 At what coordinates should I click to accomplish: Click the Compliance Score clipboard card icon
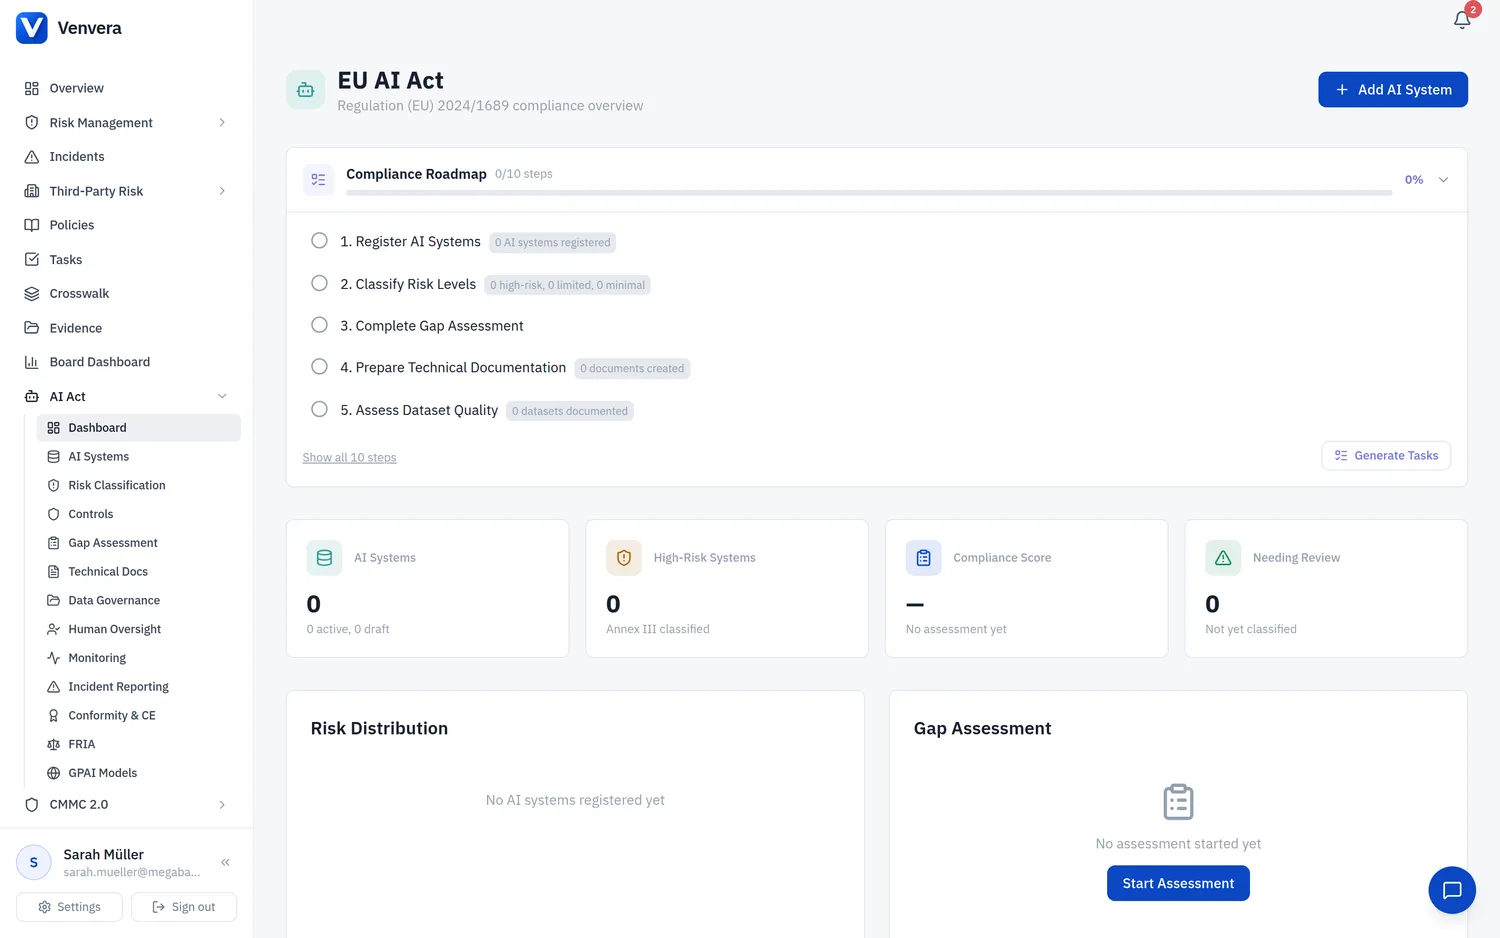(924, 558)
